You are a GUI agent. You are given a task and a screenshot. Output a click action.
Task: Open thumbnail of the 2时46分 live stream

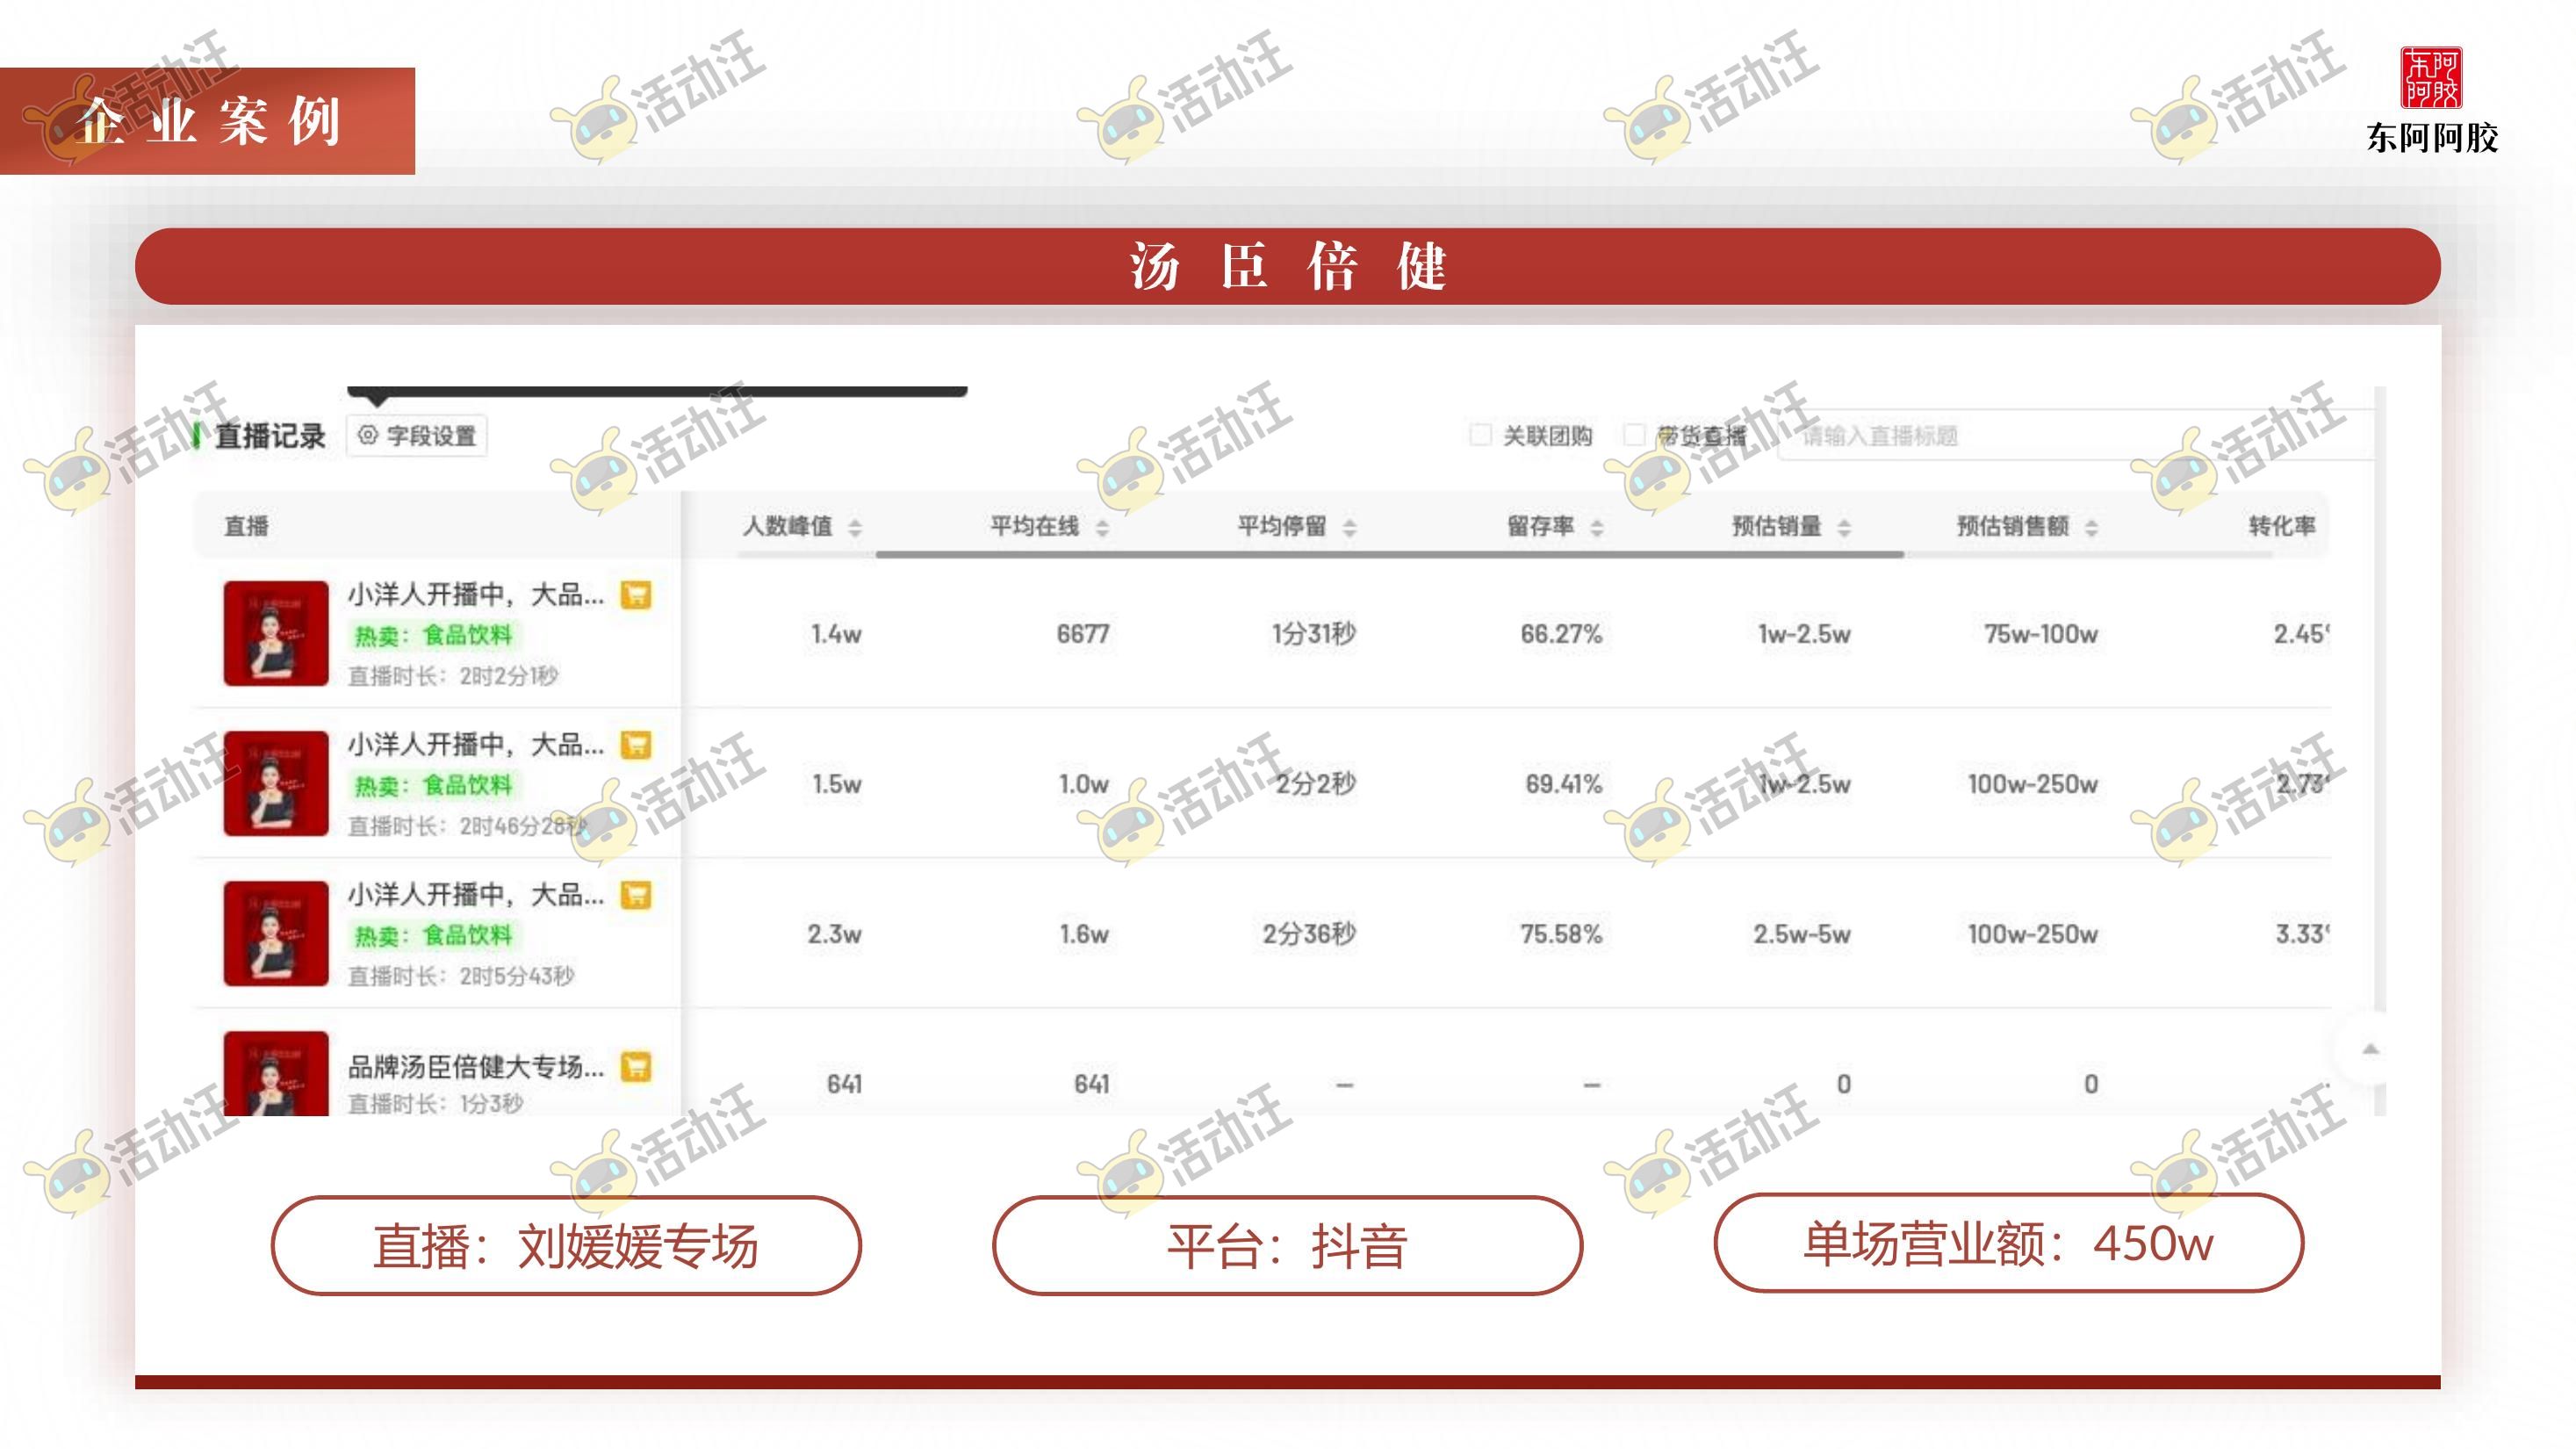tap(276, 783)
